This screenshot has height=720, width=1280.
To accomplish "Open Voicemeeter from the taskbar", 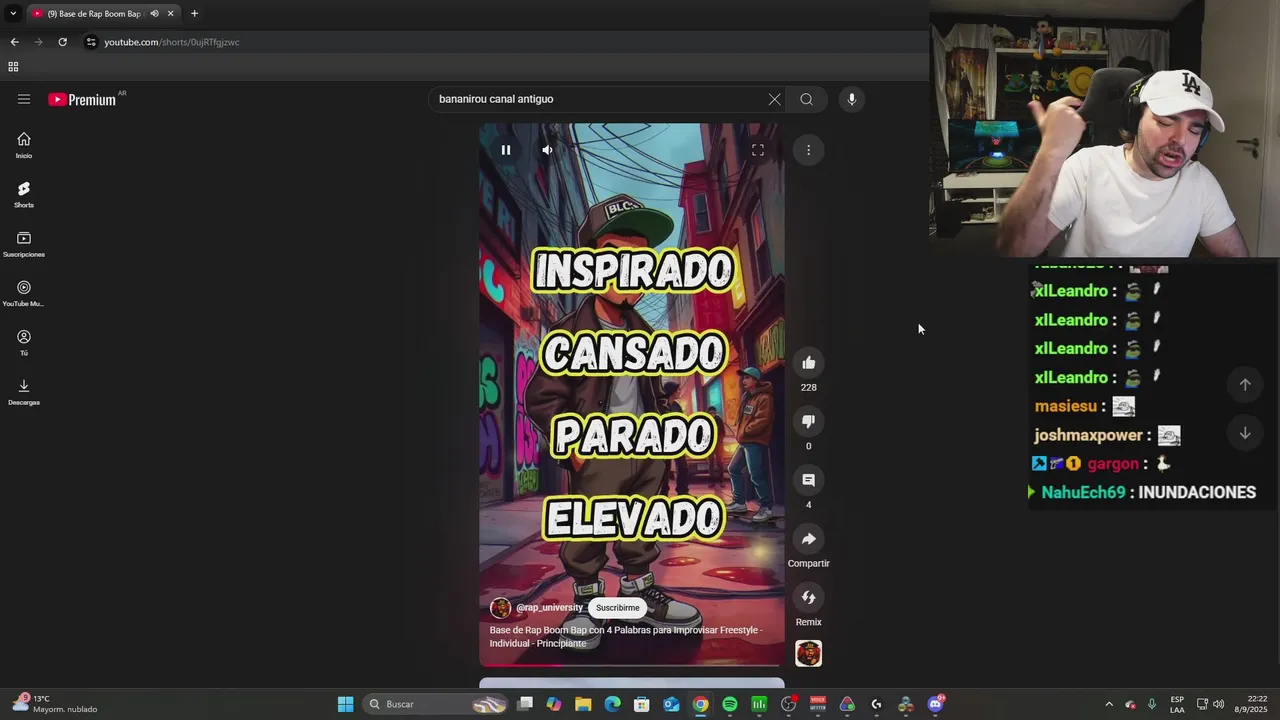I will point(818,704).
